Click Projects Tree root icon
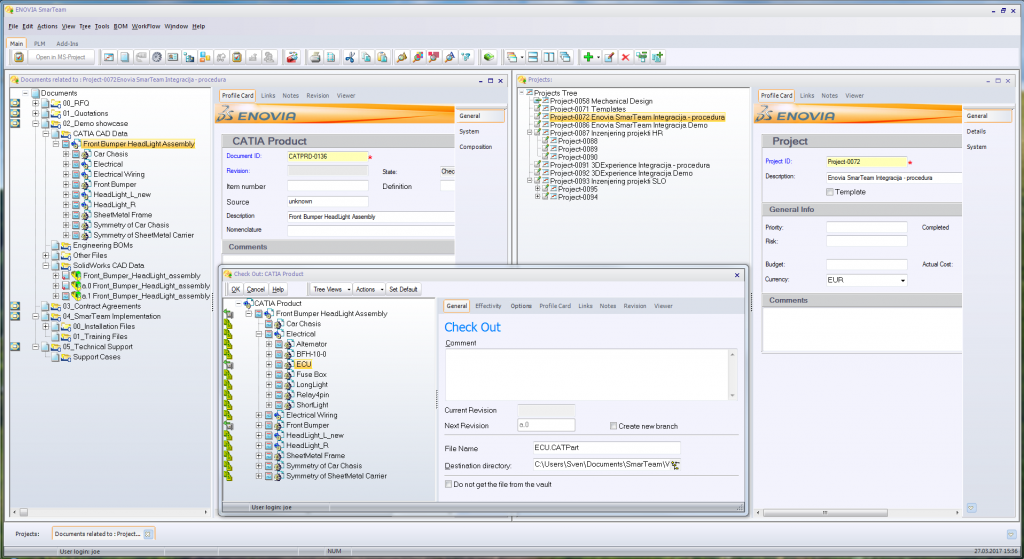The width and height of the screenshot is (1024, 559). [529, 93]
